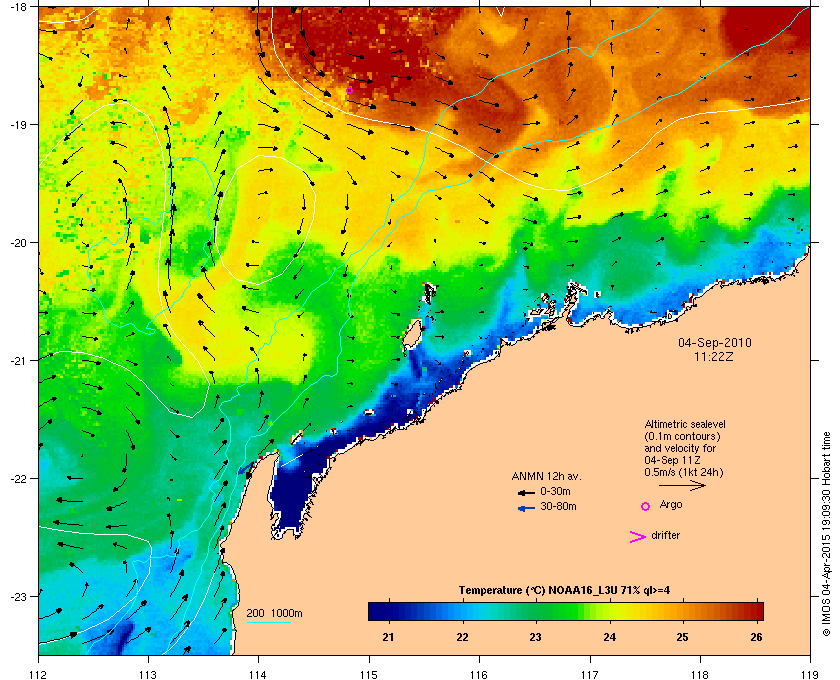Click the latitude axis label '-21'

[x=18, y=360]
